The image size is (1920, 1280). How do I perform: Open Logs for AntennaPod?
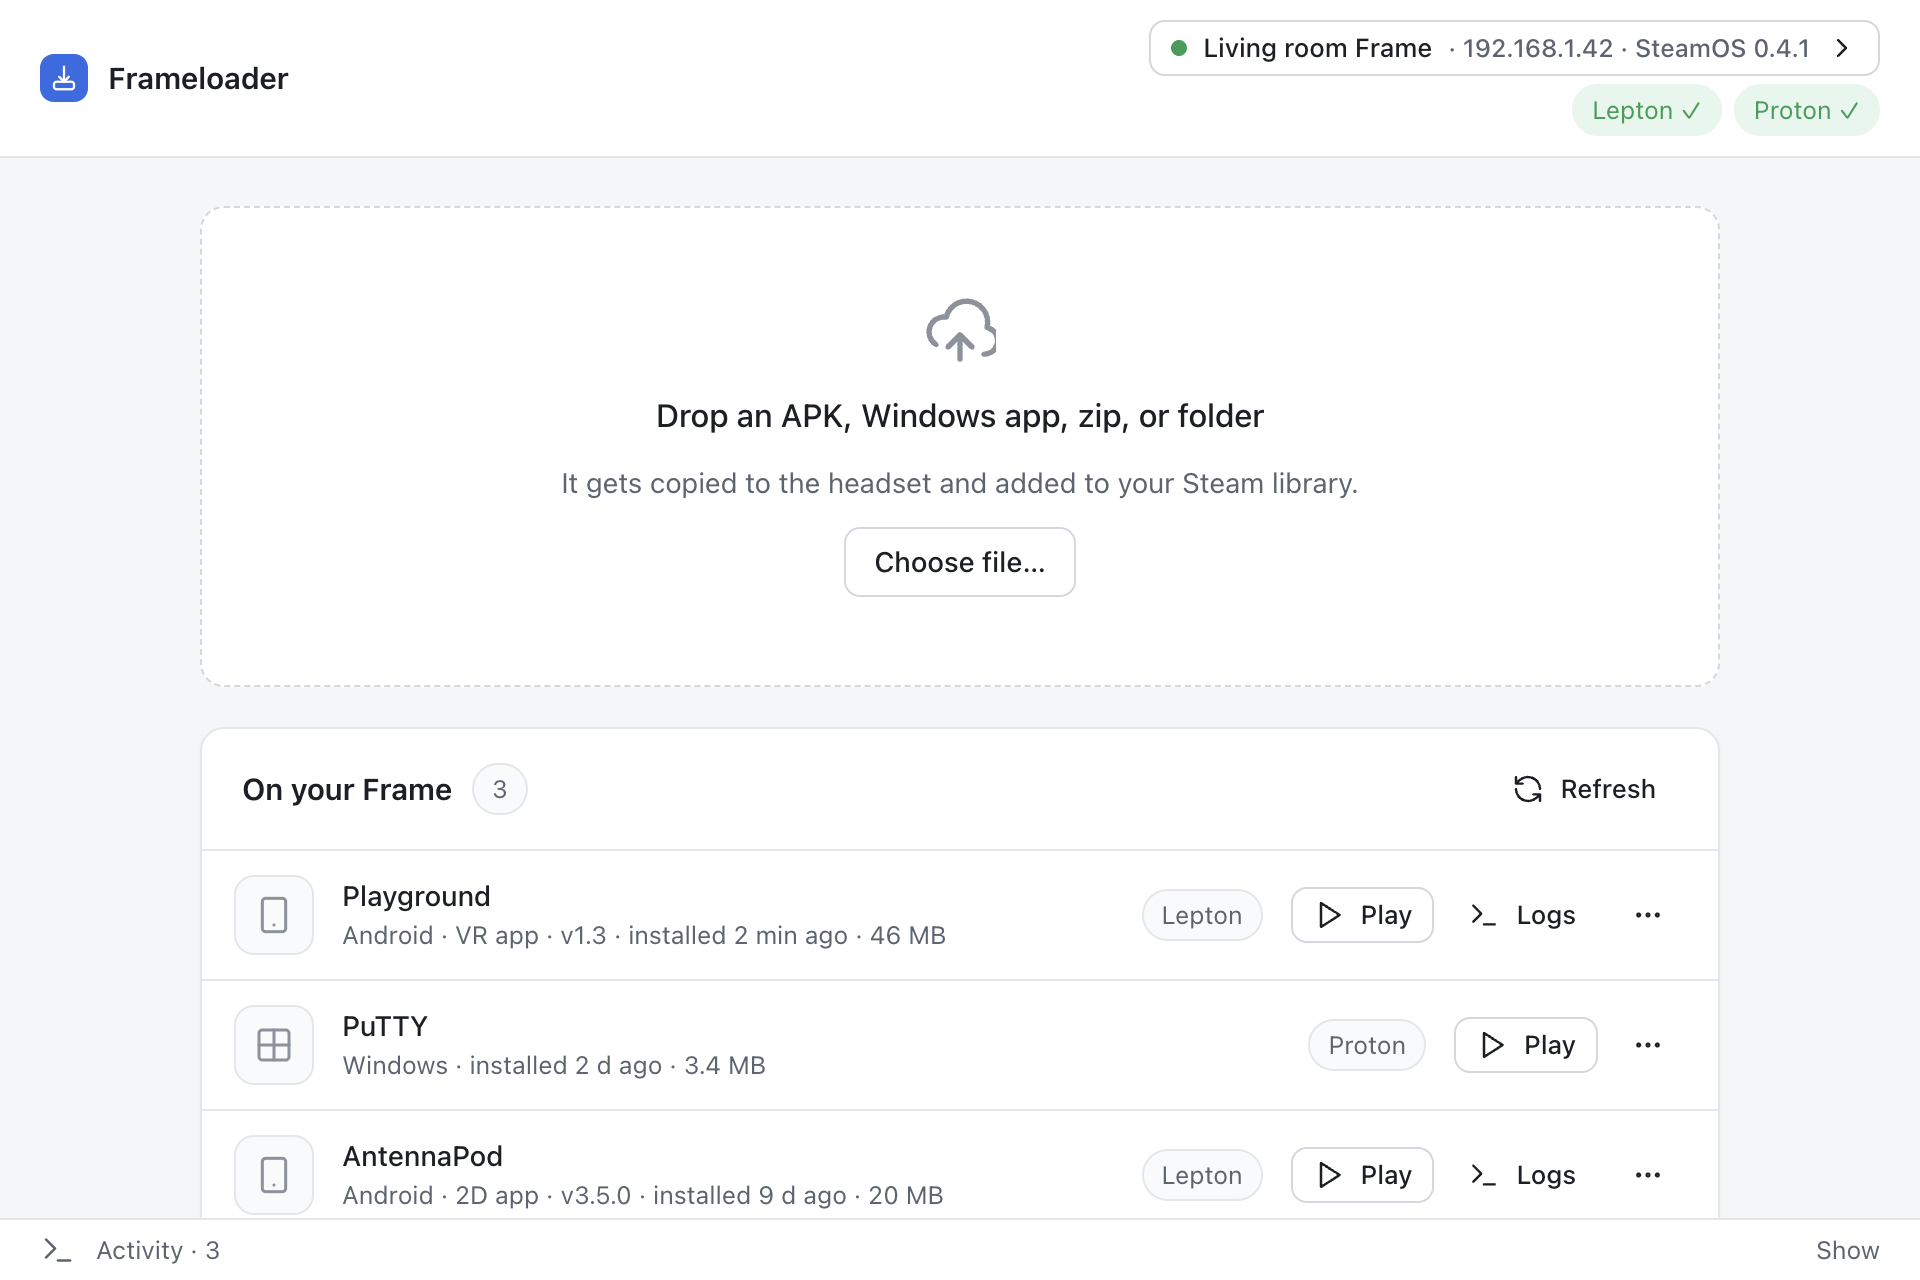1523,1175
